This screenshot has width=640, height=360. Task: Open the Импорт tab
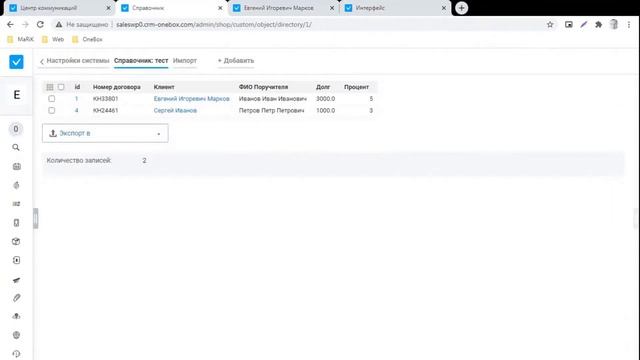[185, 60]
